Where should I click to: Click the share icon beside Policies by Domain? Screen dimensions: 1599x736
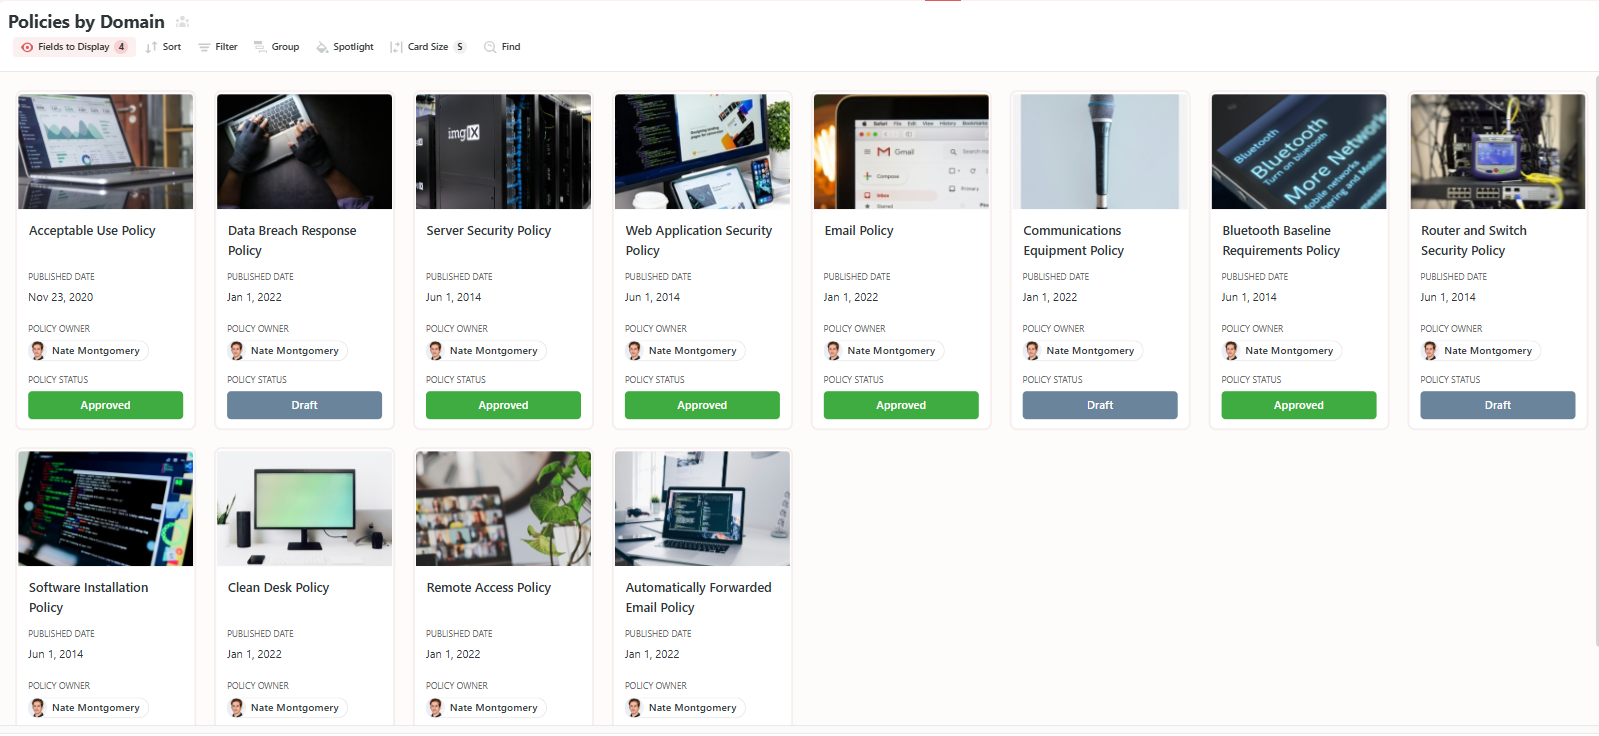[182, 22]
